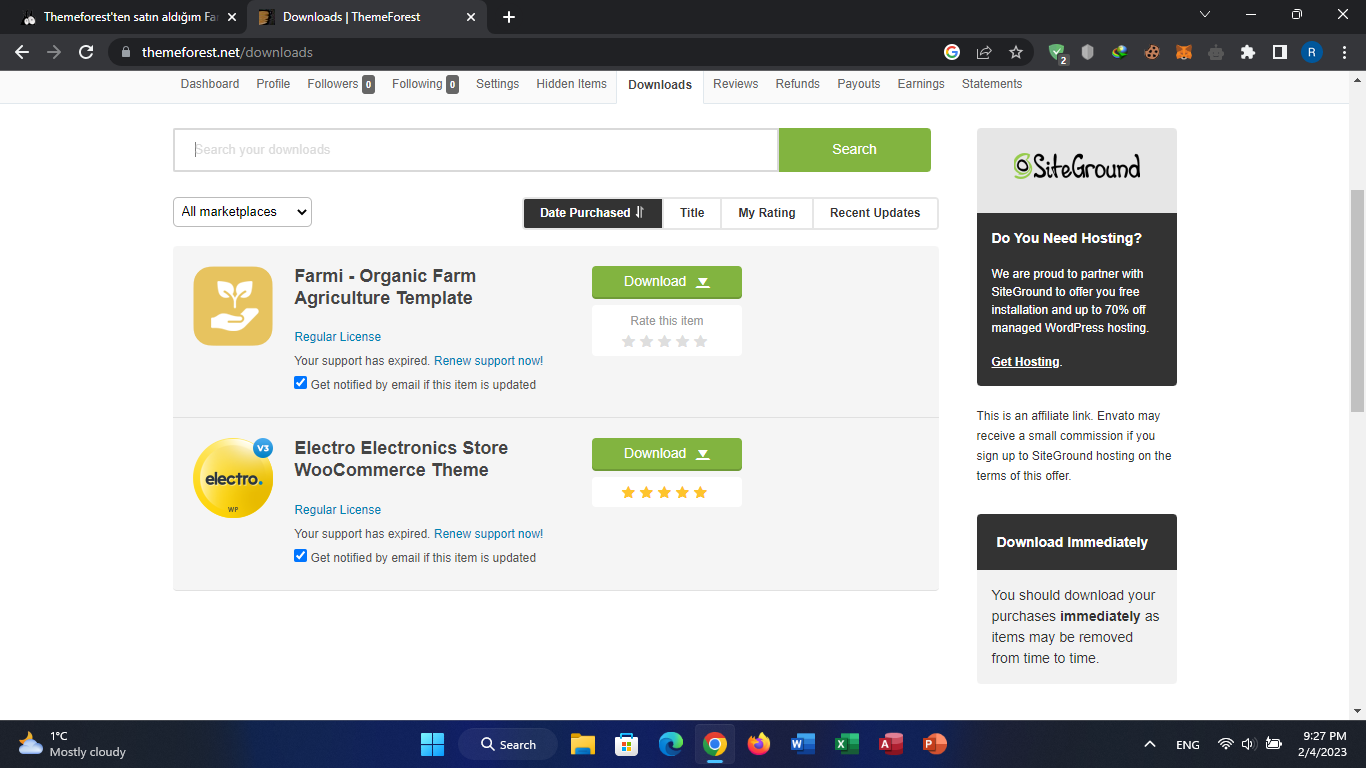Image resolution: width=1366 pixels, height=768 pixels.
Task: Open the Chrome three-dot menu
Action: click(1344, 52)
